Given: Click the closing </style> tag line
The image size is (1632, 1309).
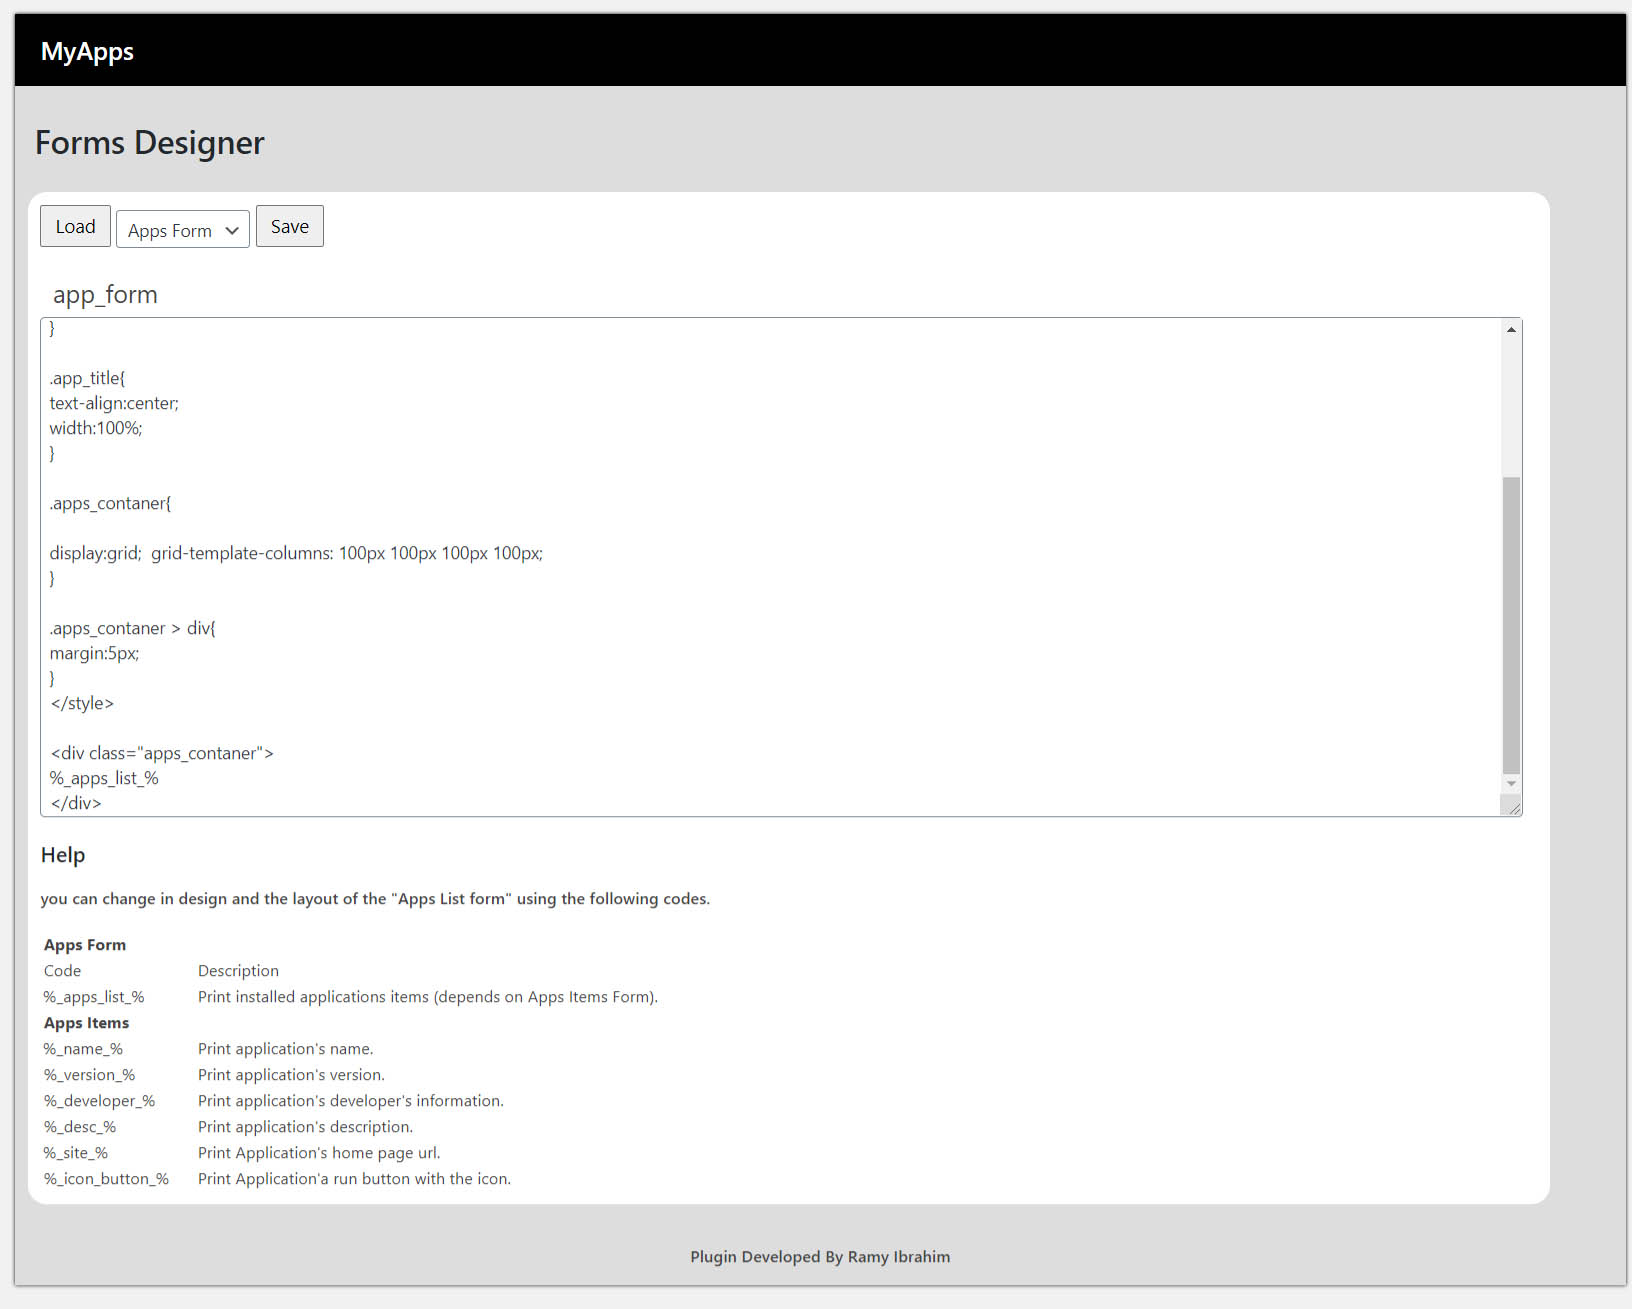Looking at the screenshot, I should 82,704.
